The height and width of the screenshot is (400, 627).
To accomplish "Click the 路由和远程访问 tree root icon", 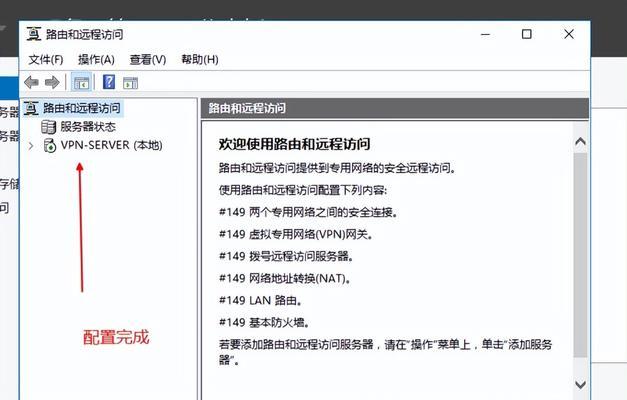I will click(31, 108).
